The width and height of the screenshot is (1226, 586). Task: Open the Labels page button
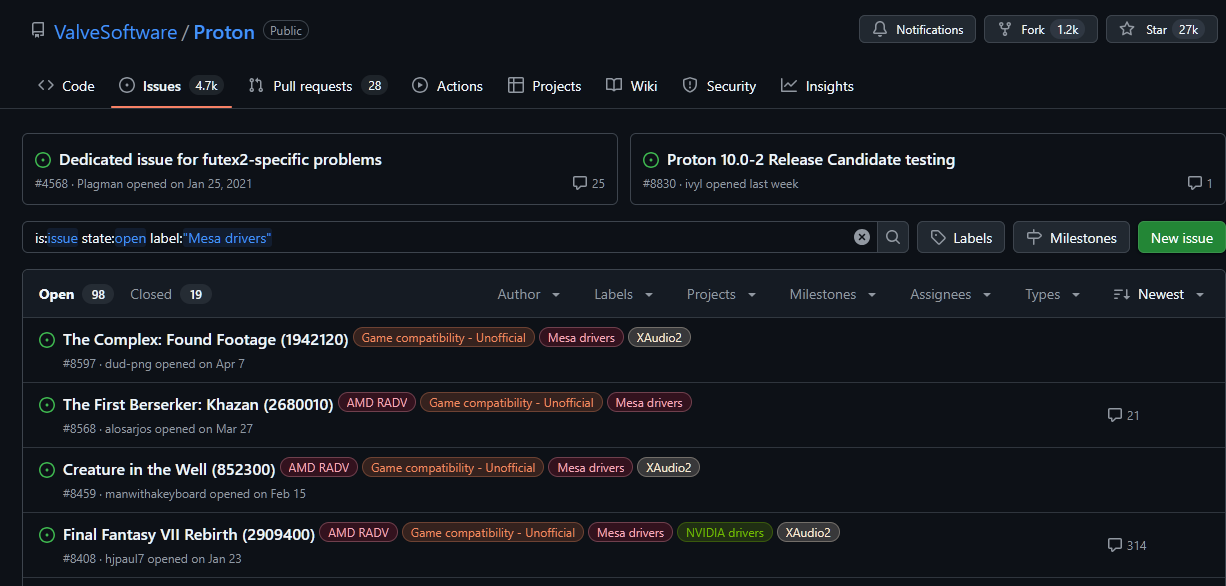click(961, 237)
